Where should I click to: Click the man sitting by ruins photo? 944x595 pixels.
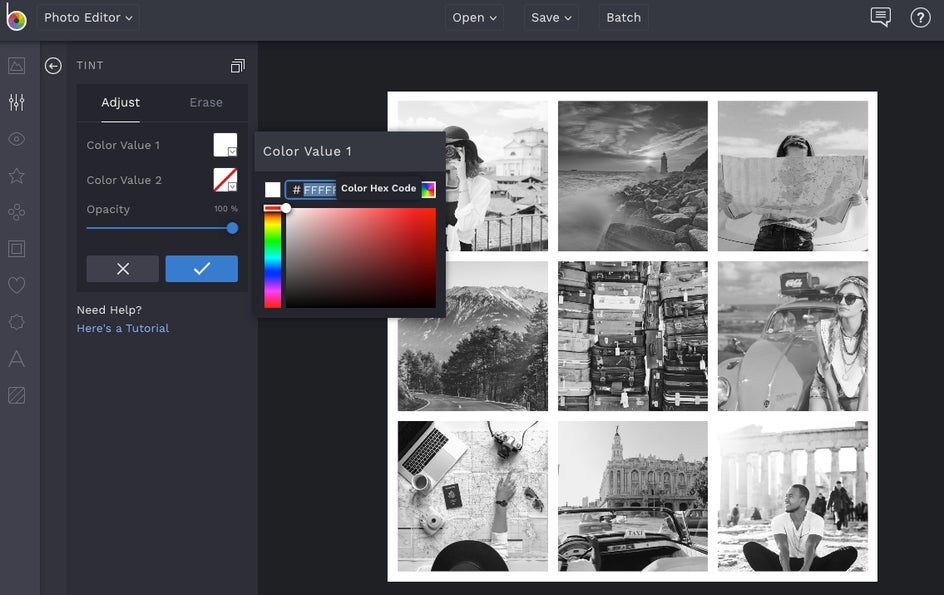793,496
